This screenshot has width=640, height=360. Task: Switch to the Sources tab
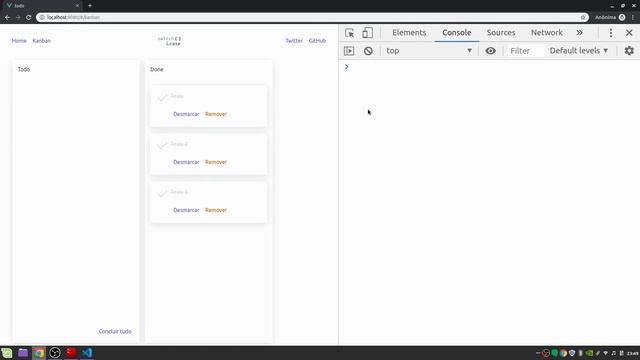[x=501, y=33]
